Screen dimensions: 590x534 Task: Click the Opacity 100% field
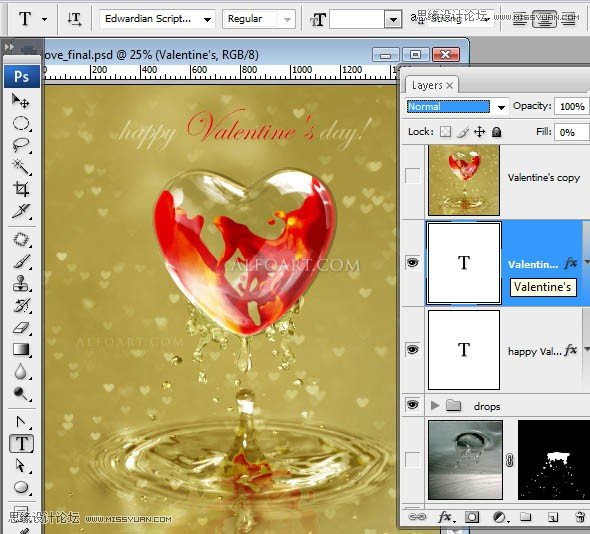tap(572, 106)
